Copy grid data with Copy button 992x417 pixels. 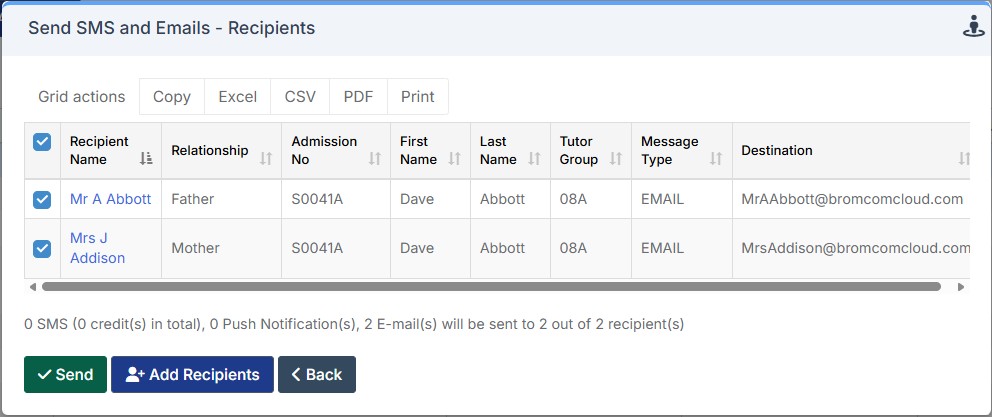click(172, 97)
